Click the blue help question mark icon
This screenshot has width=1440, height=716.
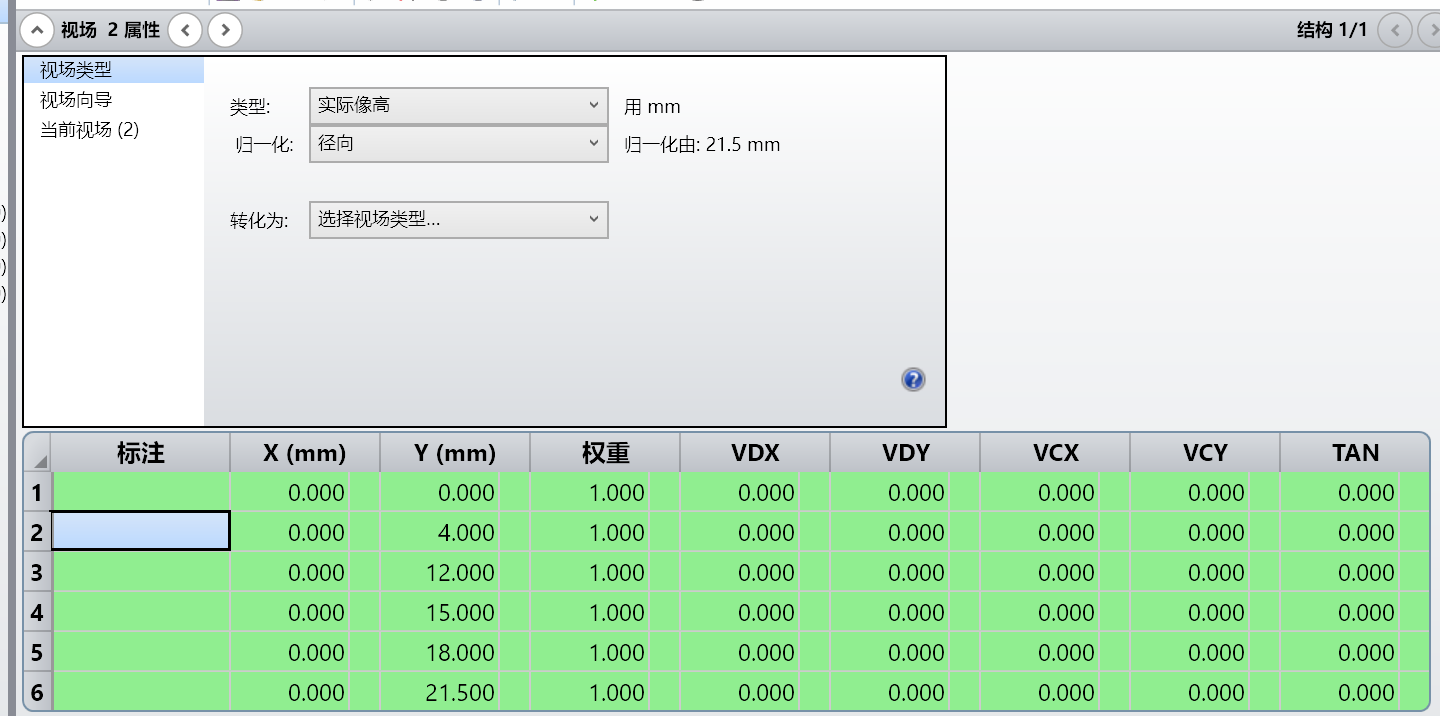[912, 380]
